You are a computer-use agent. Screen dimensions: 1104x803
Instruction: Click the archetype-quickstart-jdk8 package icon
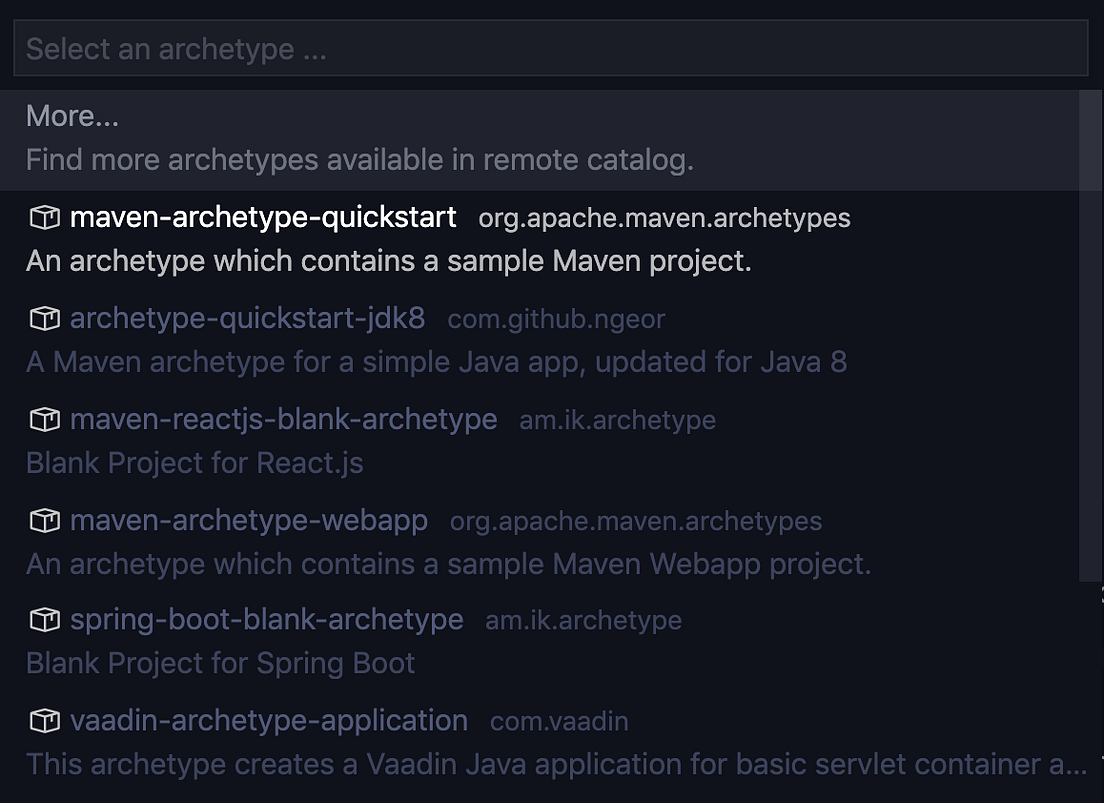[44, 319]
